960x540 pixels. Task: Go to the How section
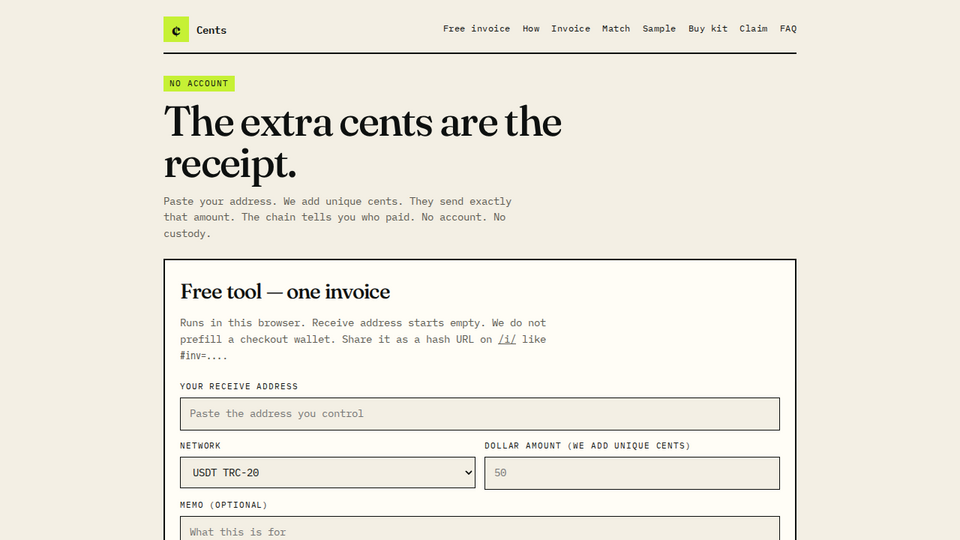(x=531, y=29)
